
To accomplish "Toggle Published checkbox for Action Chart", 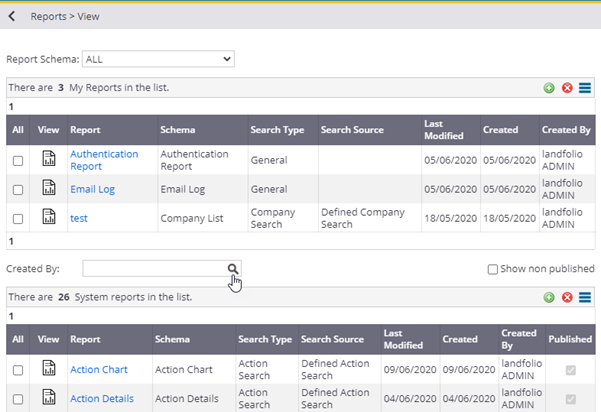I will (571, 370).
